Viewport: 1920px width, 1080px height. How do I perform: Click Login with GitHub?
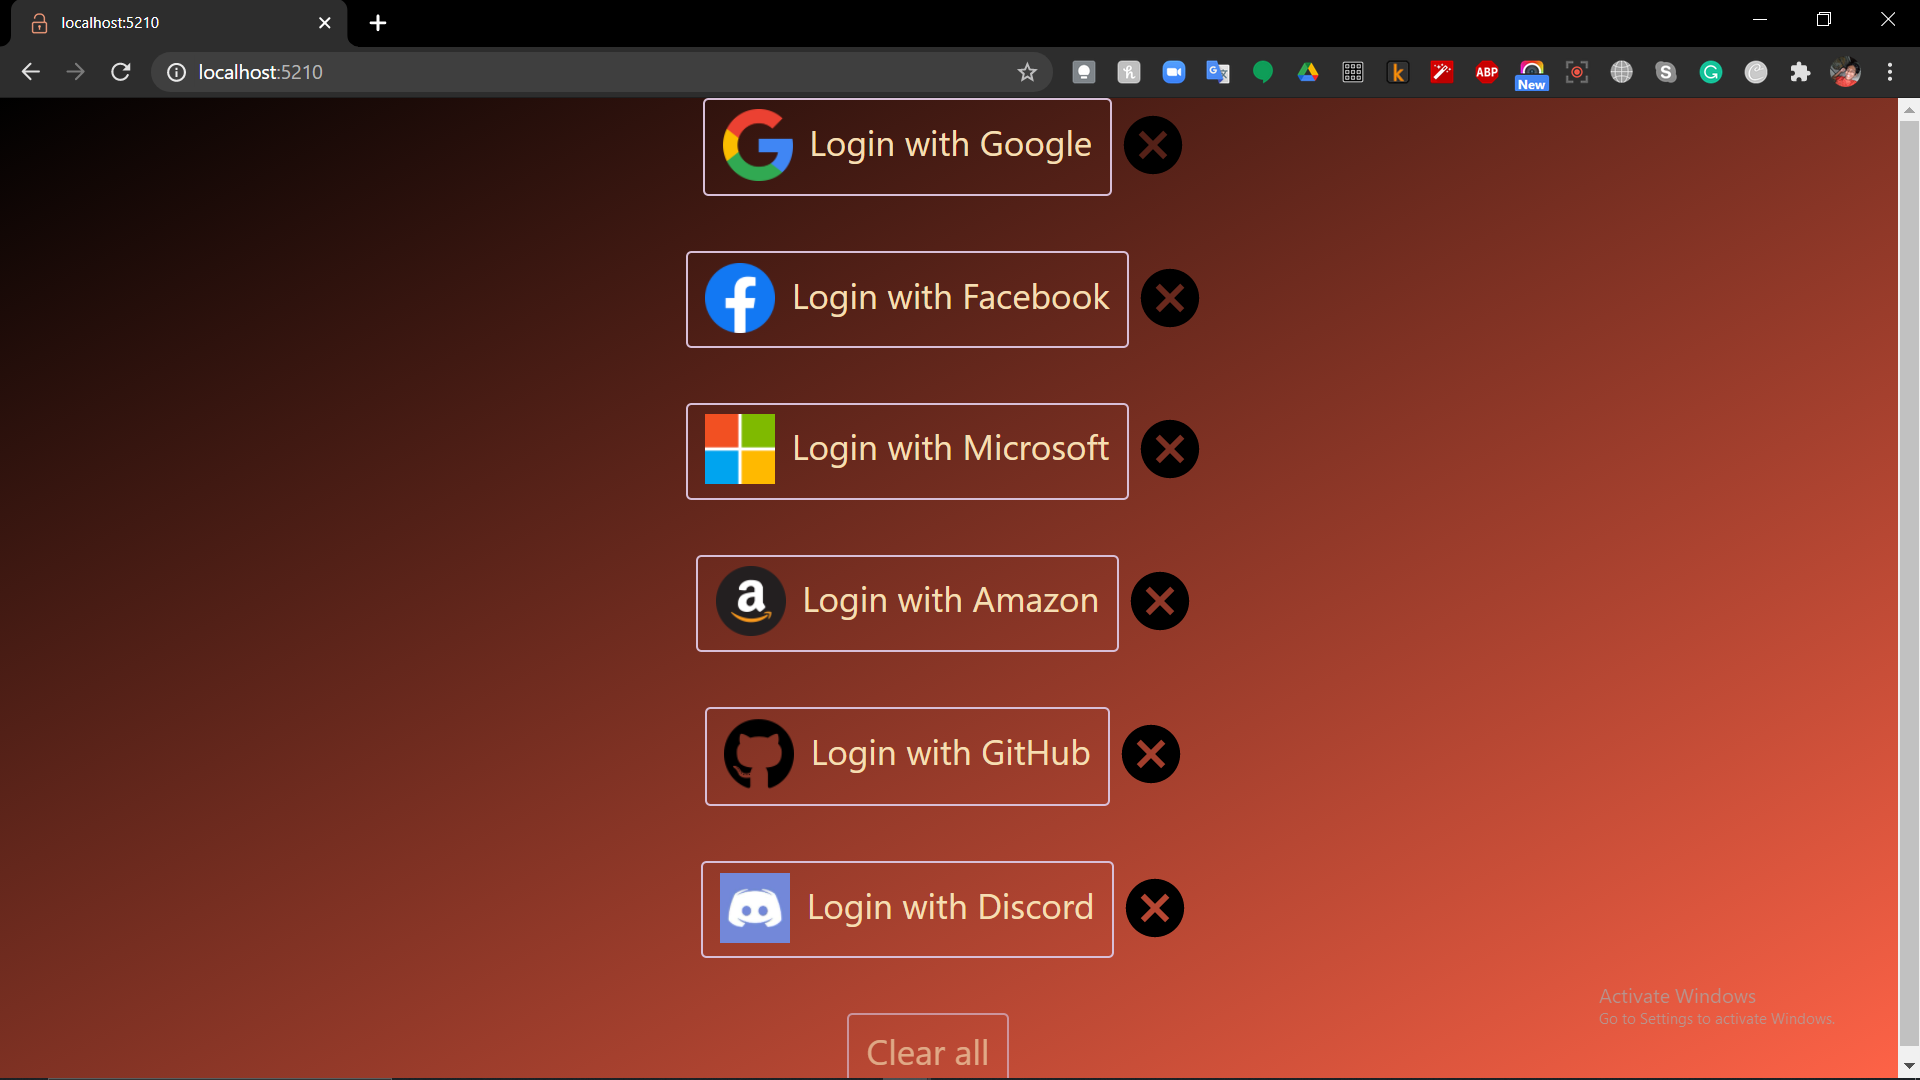[907, 756]
